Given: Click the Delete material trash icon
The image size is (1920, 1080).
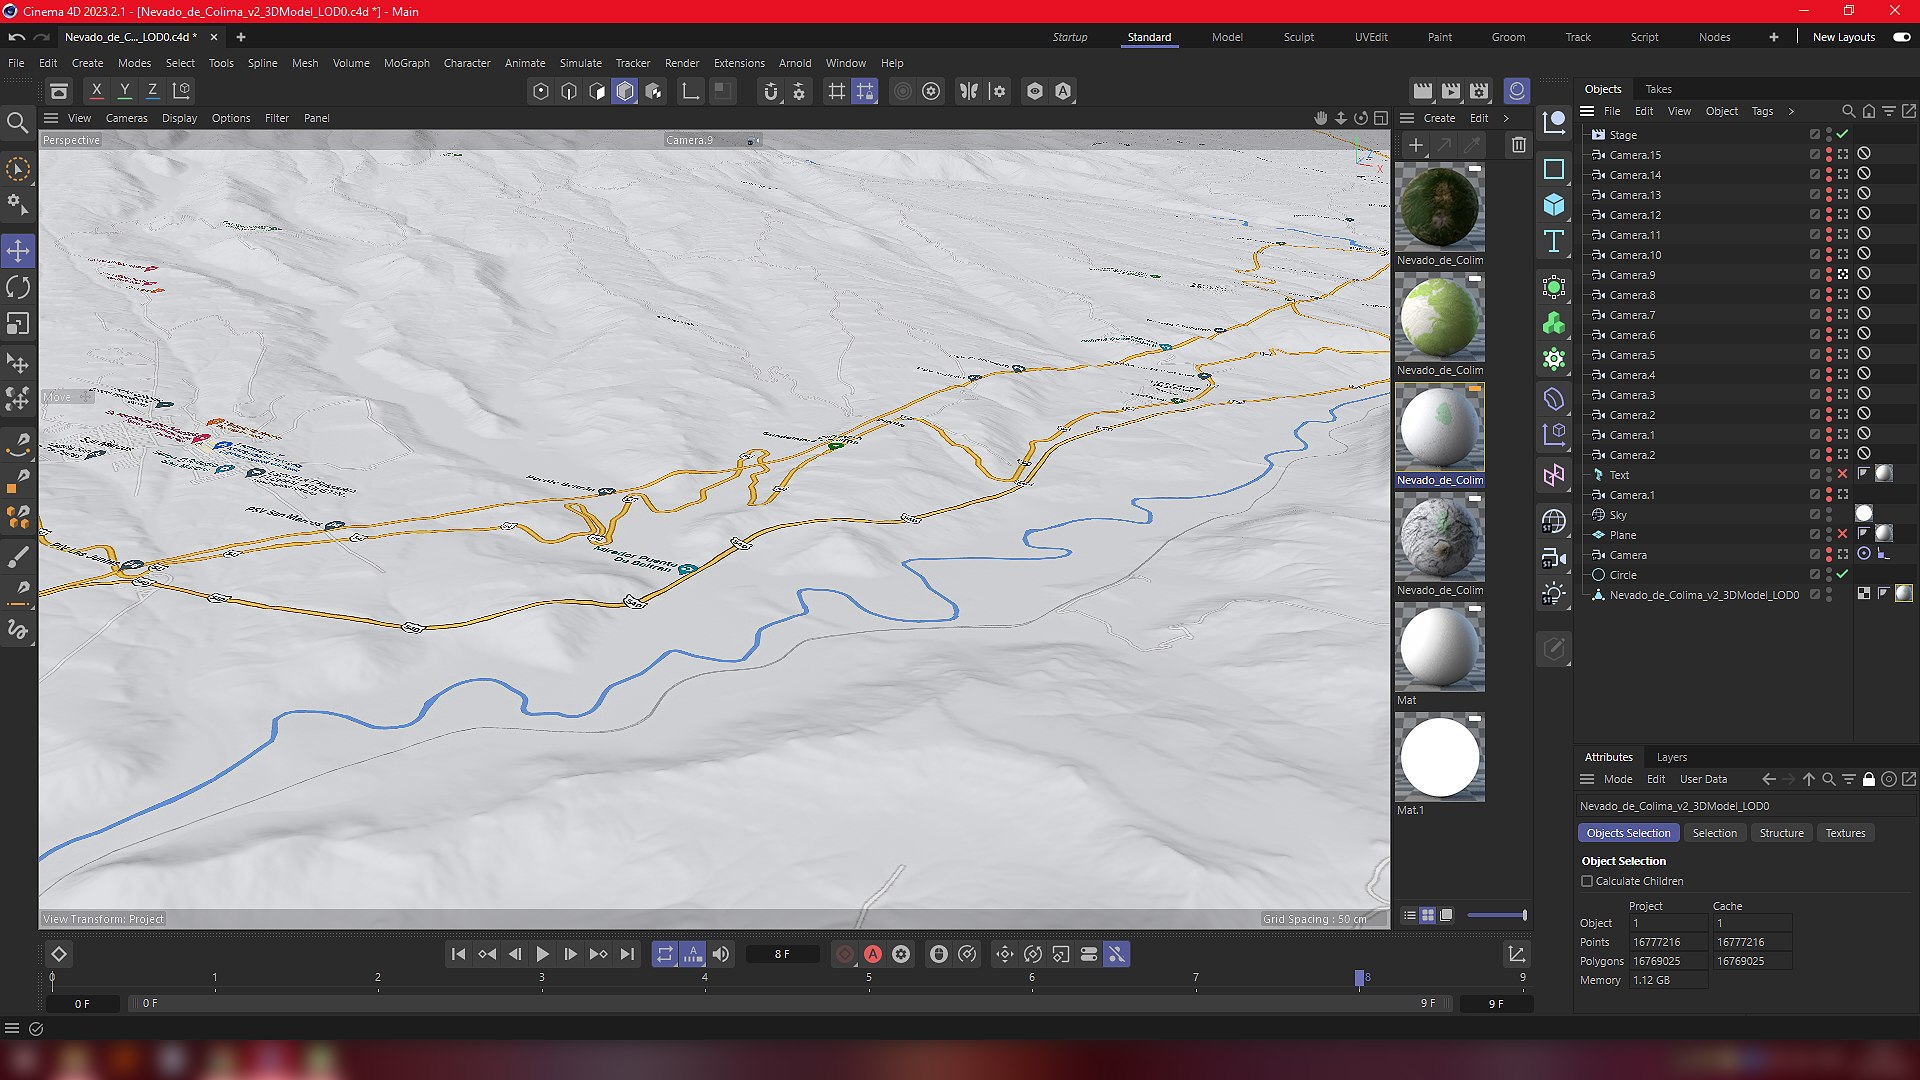Looking at the screenshot, I should [x=1518, y=145].
